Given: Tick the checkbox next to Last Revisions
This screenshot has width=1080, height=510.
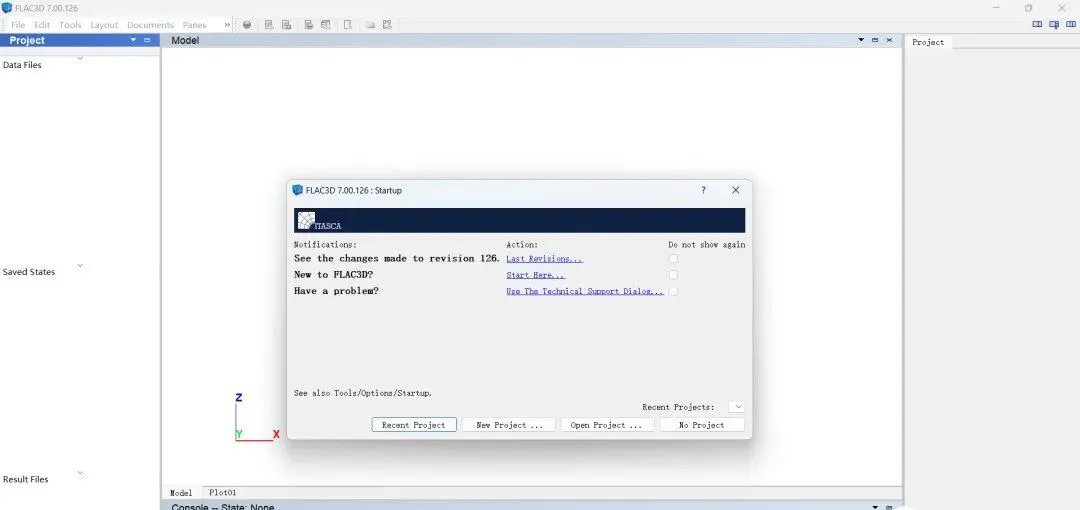Looking at the screenshot, I should tap(674, 258).
